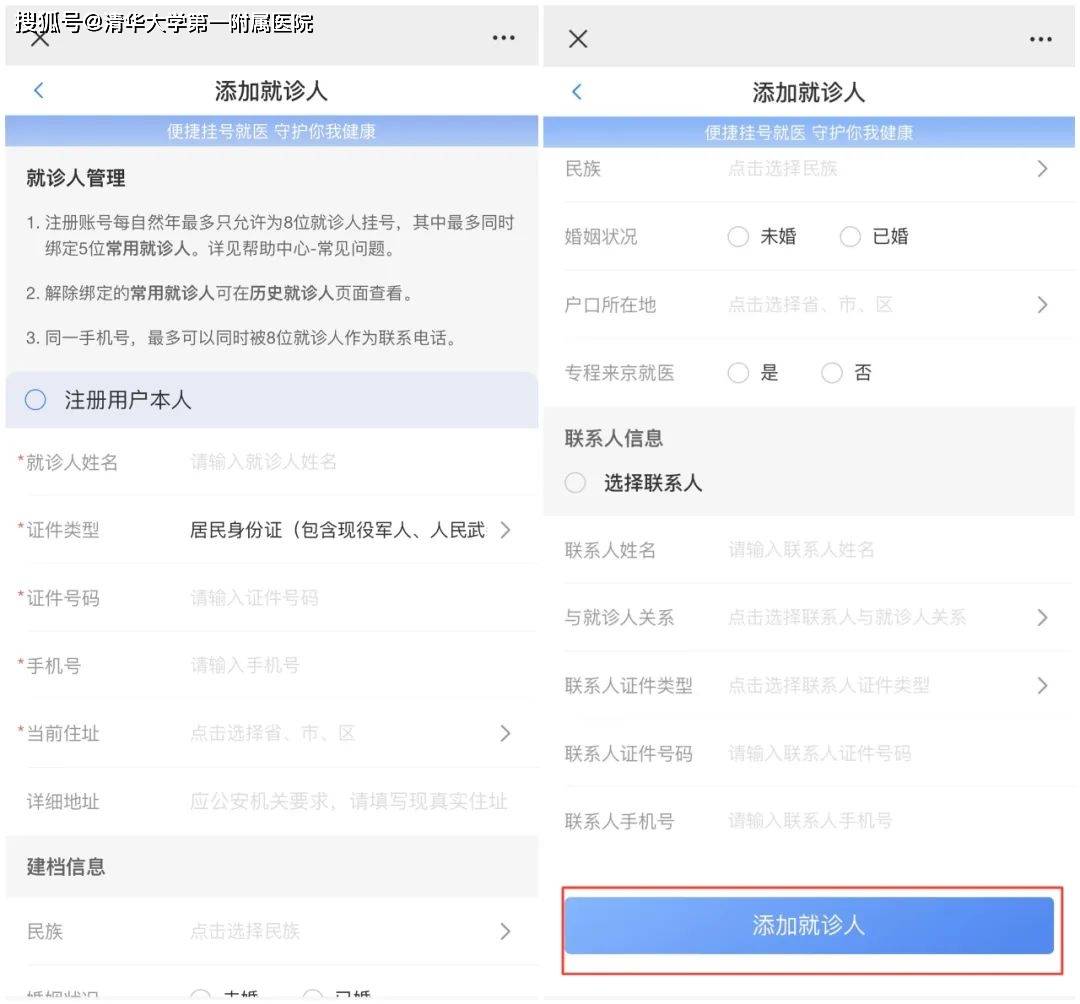The width and height of the screenshot is (1080, 1004).
Task: Select 已婚 marital status in right panel
Action: point(850,237)
